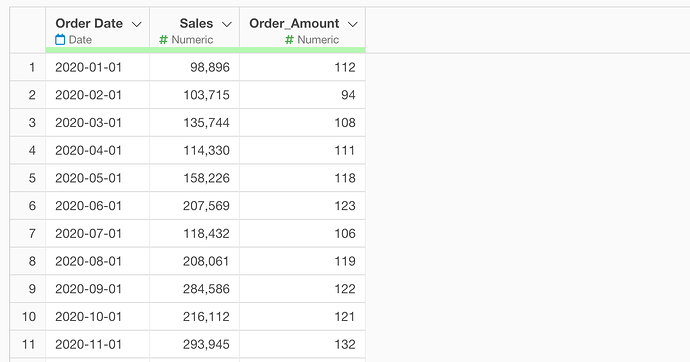The height and width of the screenshot is (362, 690).
Task: Expand the Order_Amount column menu chevron
Action: (x=352, y=24)
